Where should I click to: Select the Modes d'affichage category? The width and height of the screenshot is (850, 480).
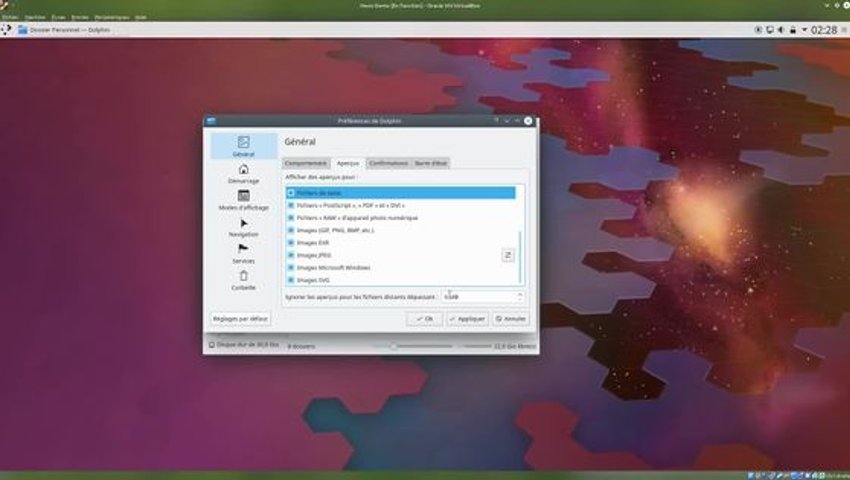pos(243,200)
